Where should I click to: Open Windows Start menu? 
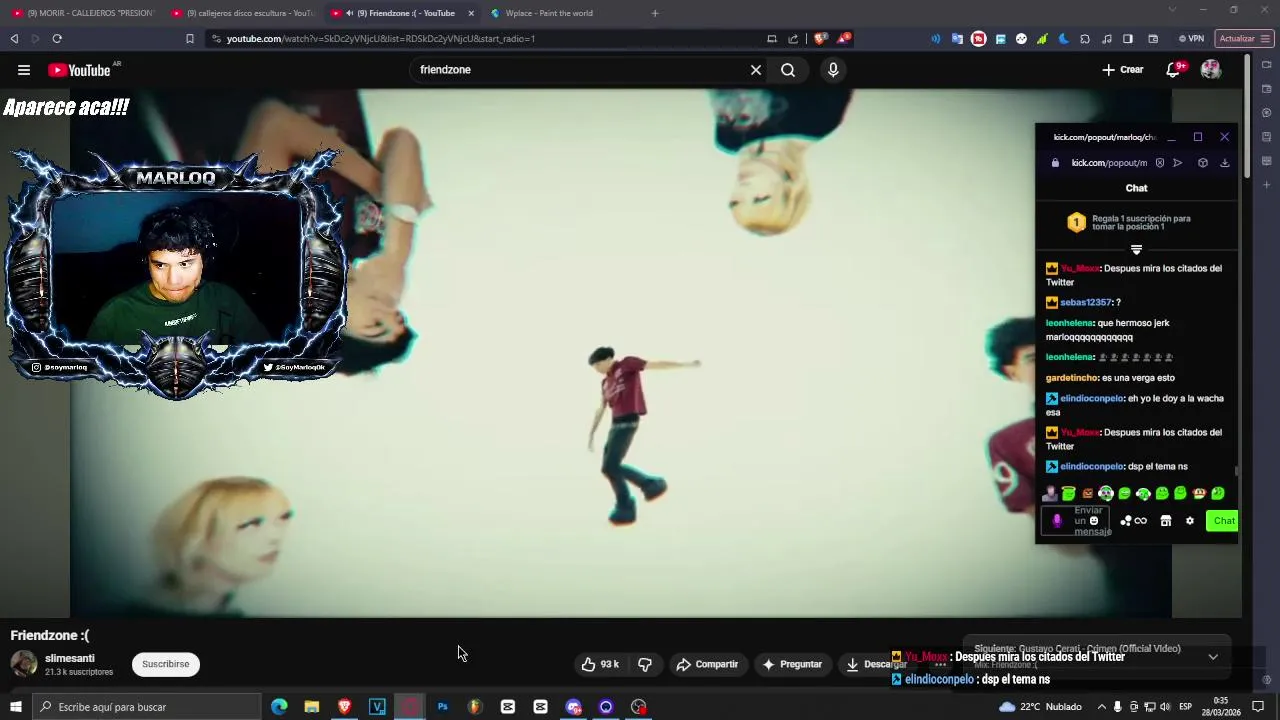15,707
